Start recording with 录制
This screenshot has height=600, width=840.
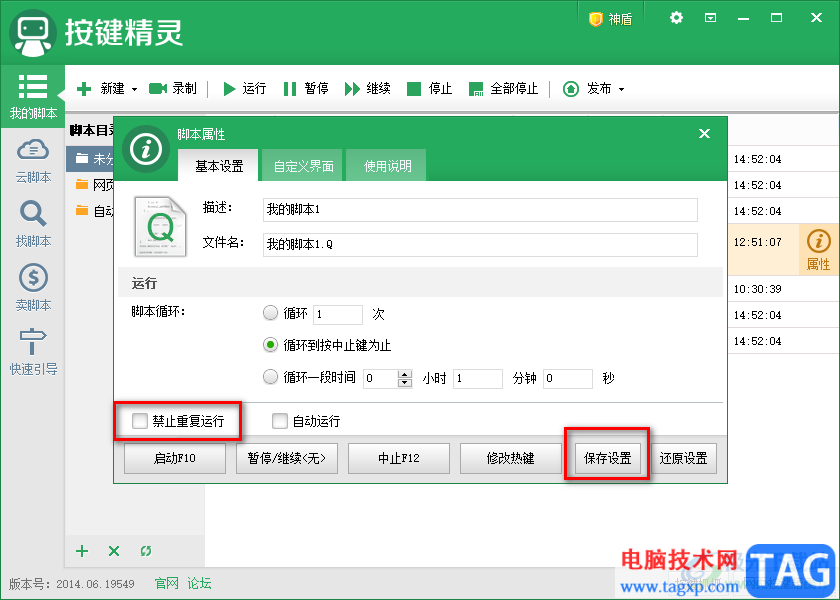click(172, 88)
